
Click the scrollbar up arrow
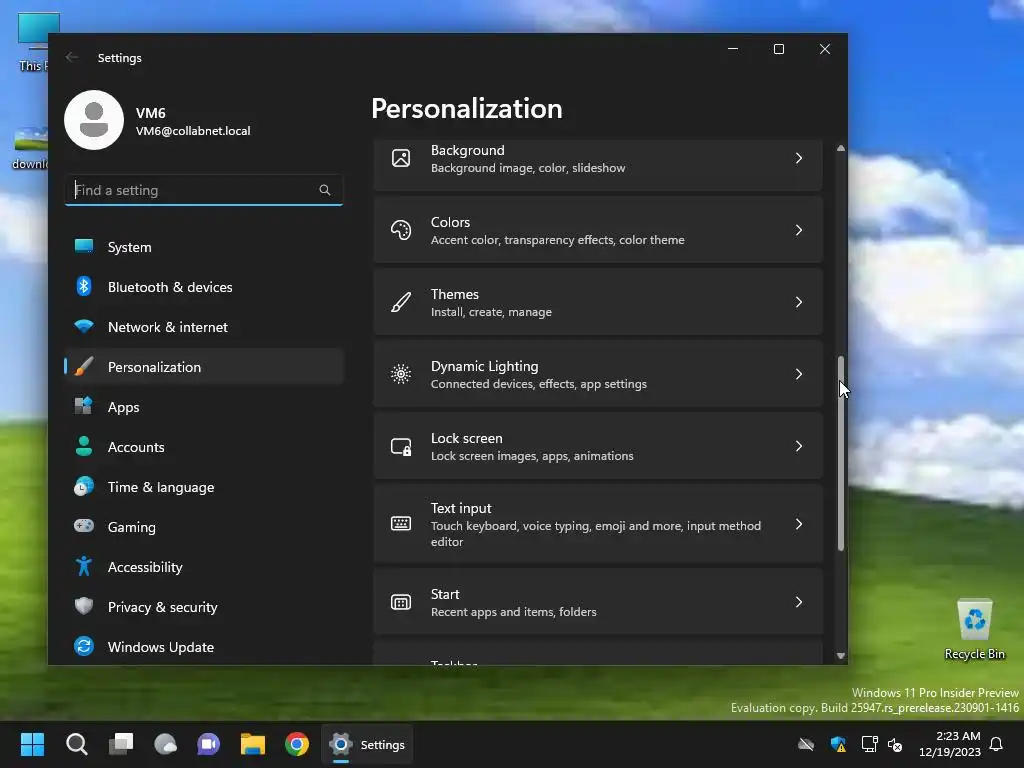840,148
